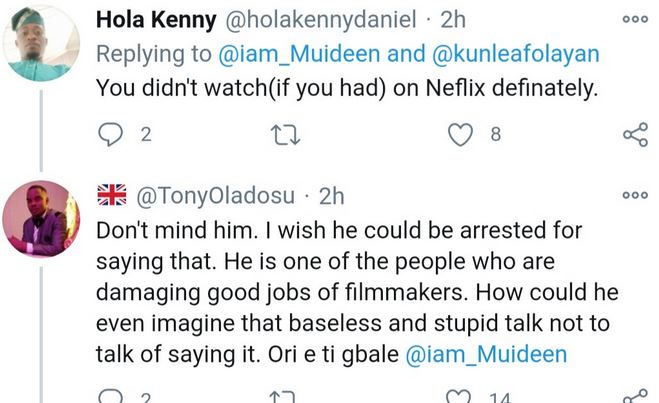Retweet Hola Kenny's tweet
Viewport: 659px width, 403px height.
point(286,135)
